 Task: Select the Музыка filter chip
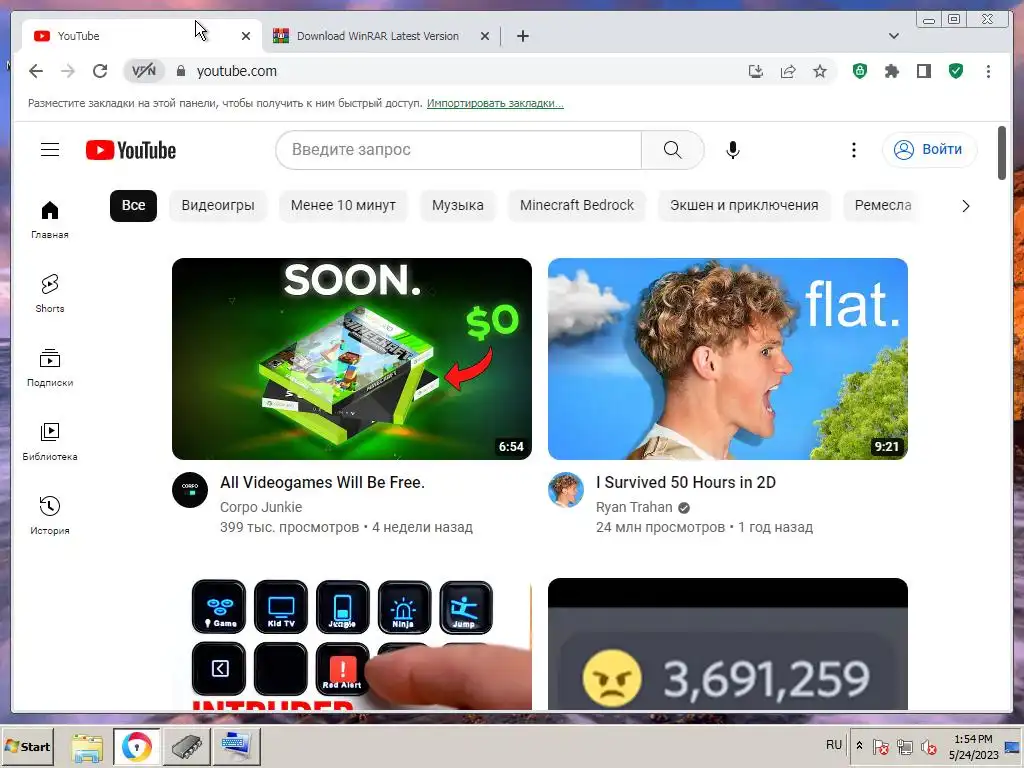(458, 206)
